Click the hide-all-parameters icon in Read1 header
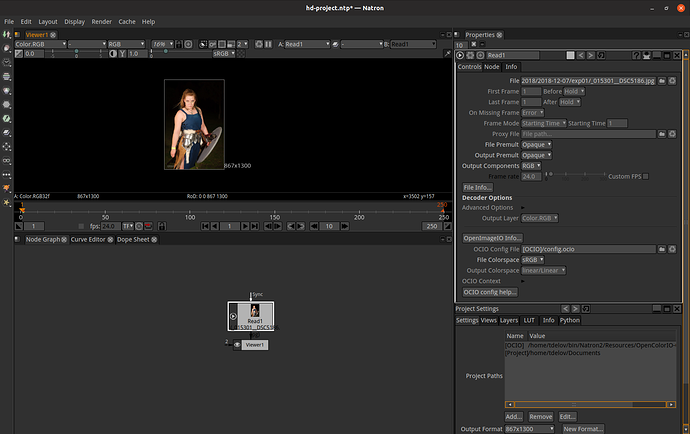Image resolution: width=690 pixels, height=434 pixels. coord(646,55)
